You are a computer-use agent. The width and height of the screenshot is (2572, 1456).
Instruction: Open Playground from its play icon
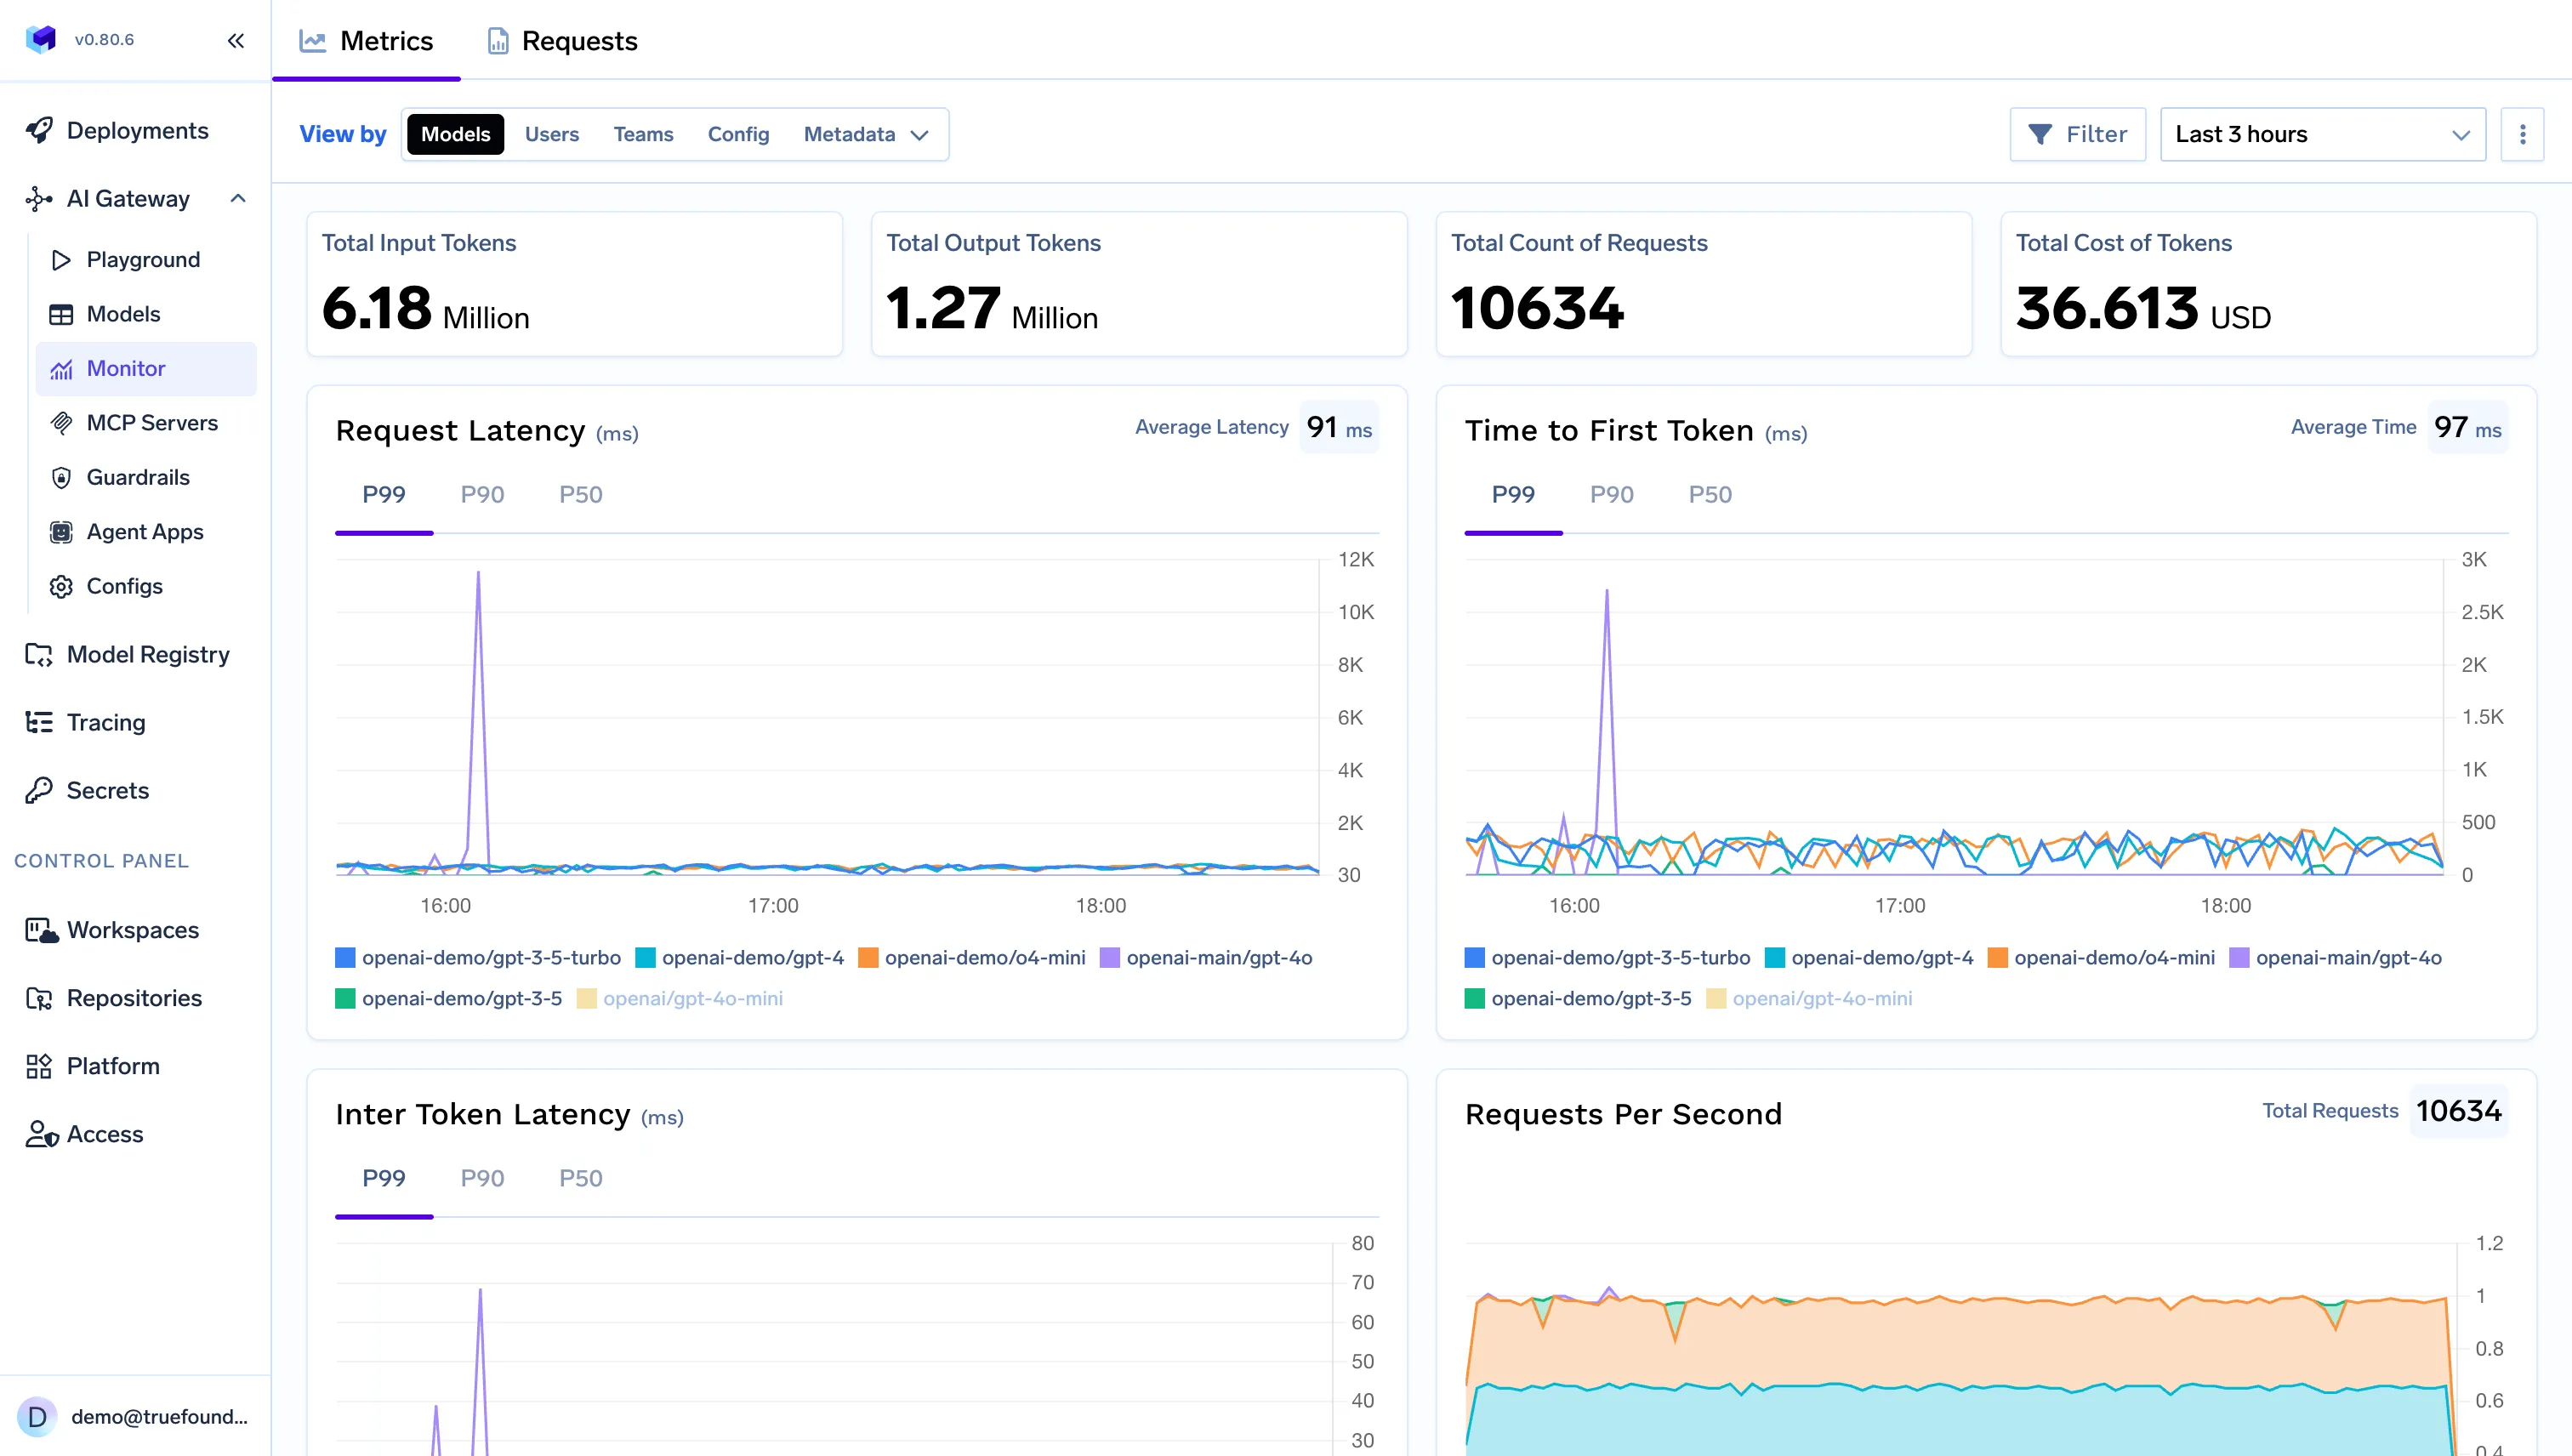[x=61, y=260]
